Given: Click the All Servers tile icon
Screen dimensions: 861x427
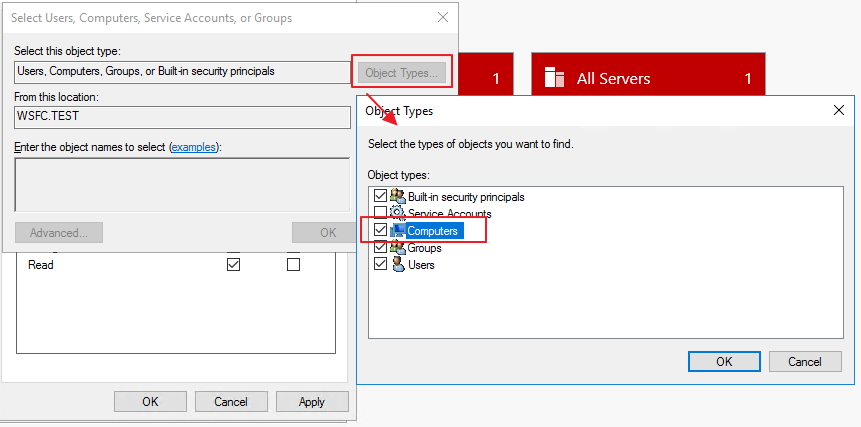Looking at the screenshot, I should coord(552,78).
